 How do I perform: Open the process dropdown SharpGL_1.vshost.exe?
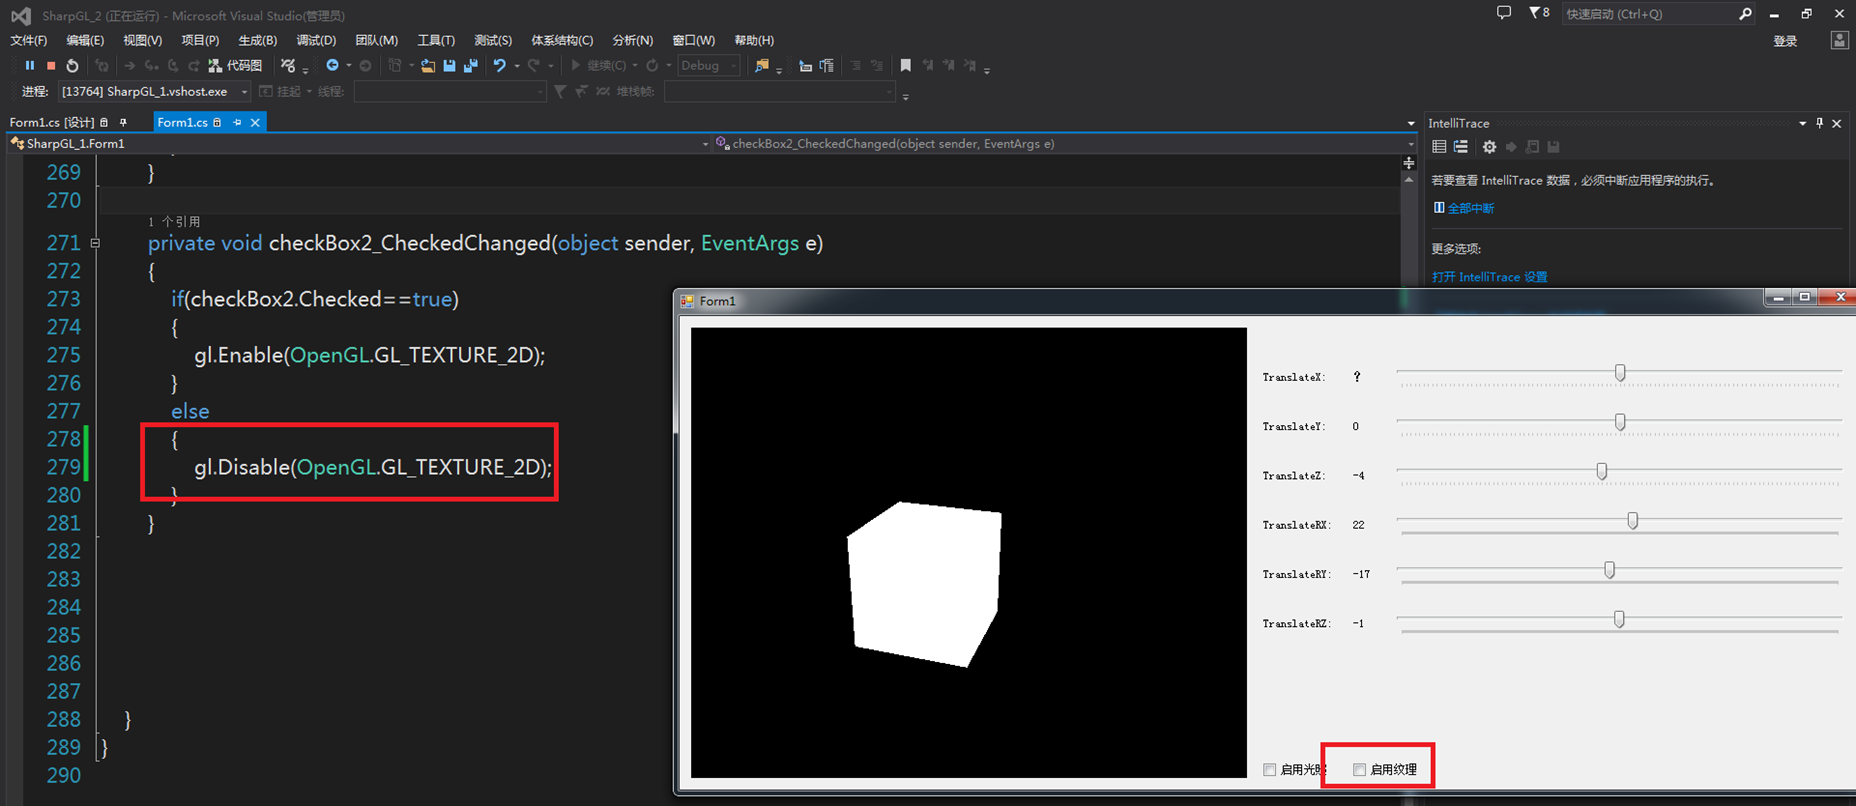point(154,91)
